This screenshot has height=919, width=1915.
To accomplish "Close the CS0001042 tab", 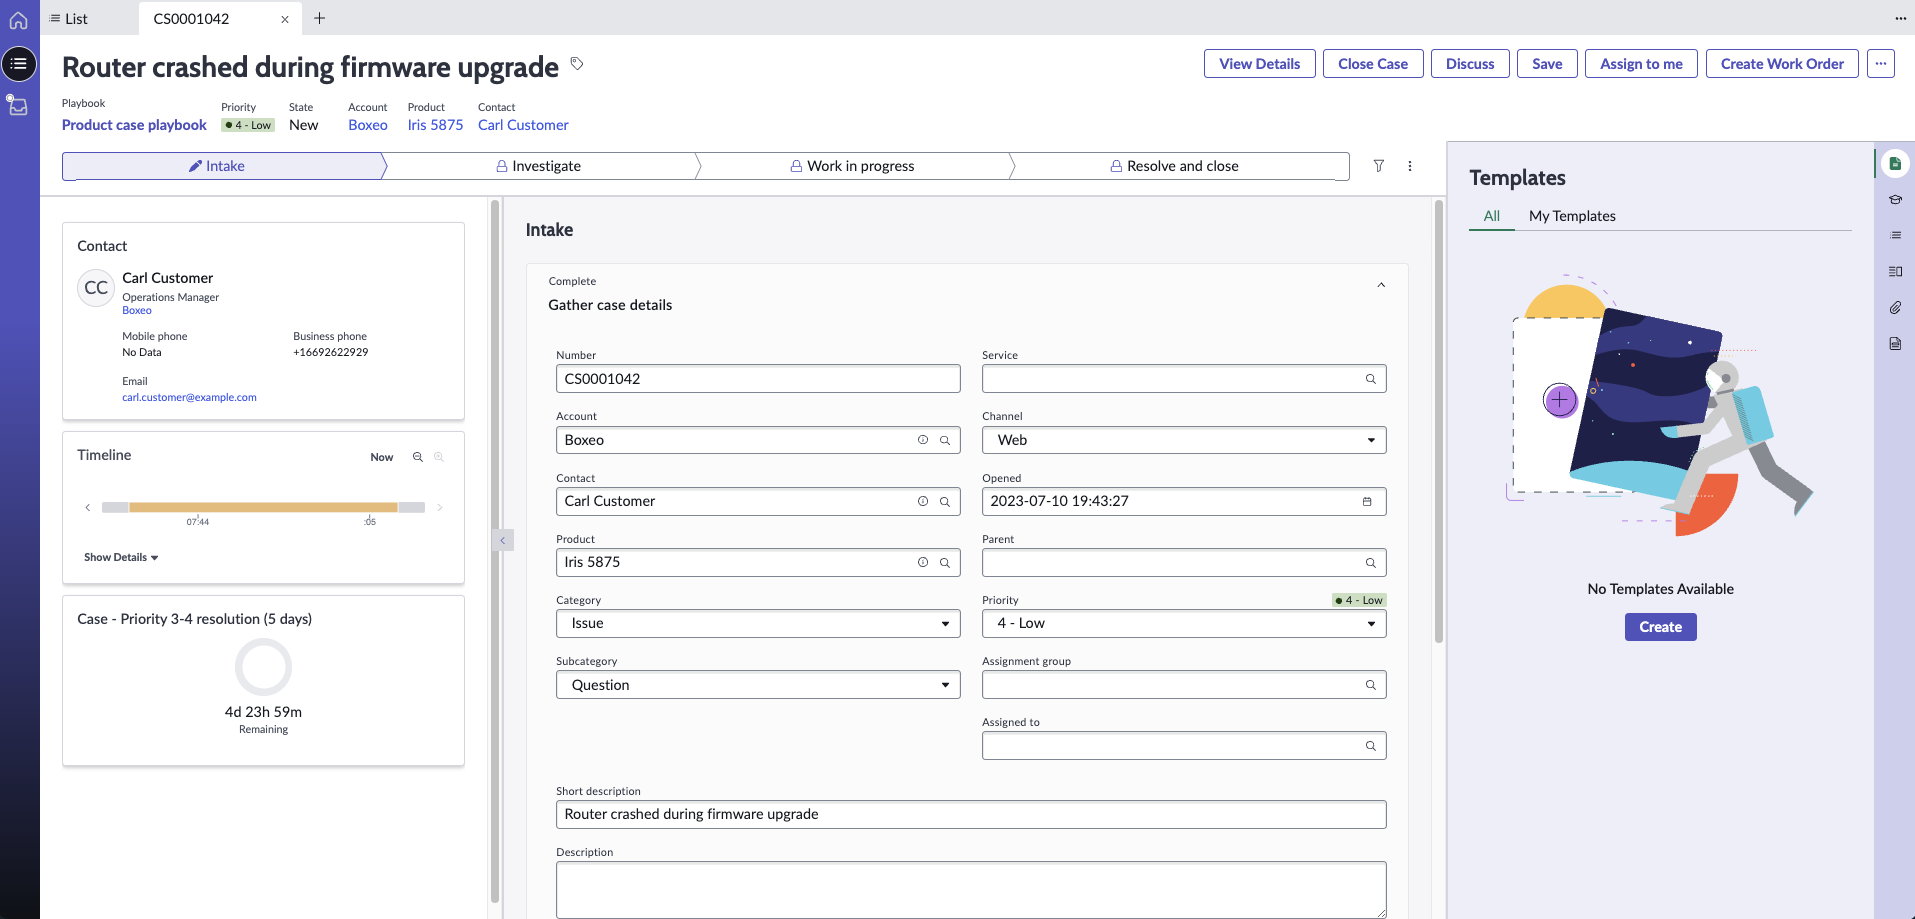I will click(x=285, y=19).
